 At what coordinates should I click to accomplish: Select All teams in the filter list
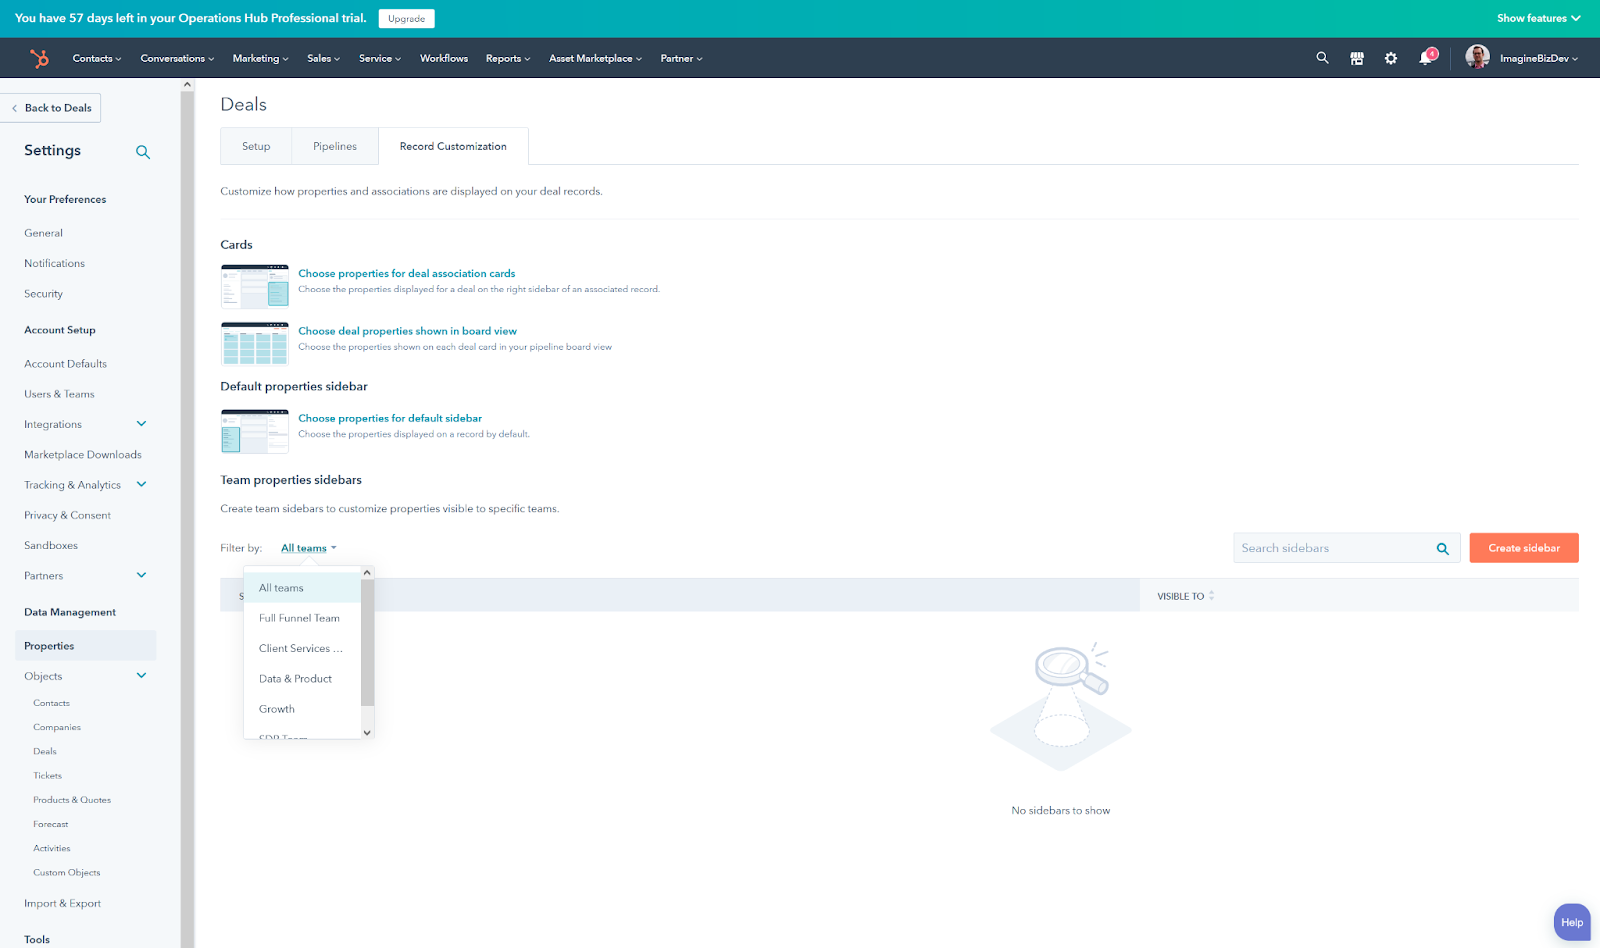tap(303, 588)
